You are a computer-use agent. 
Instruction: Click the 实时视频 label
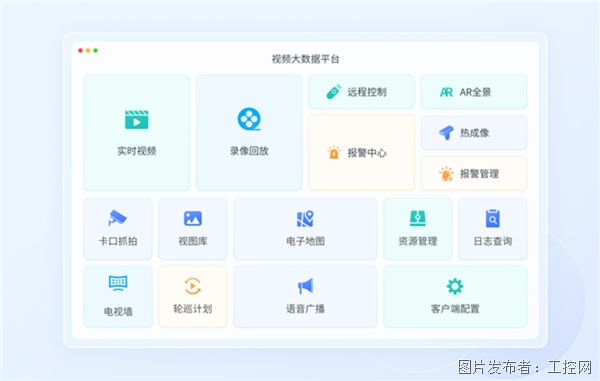click(x=137, y=151)
